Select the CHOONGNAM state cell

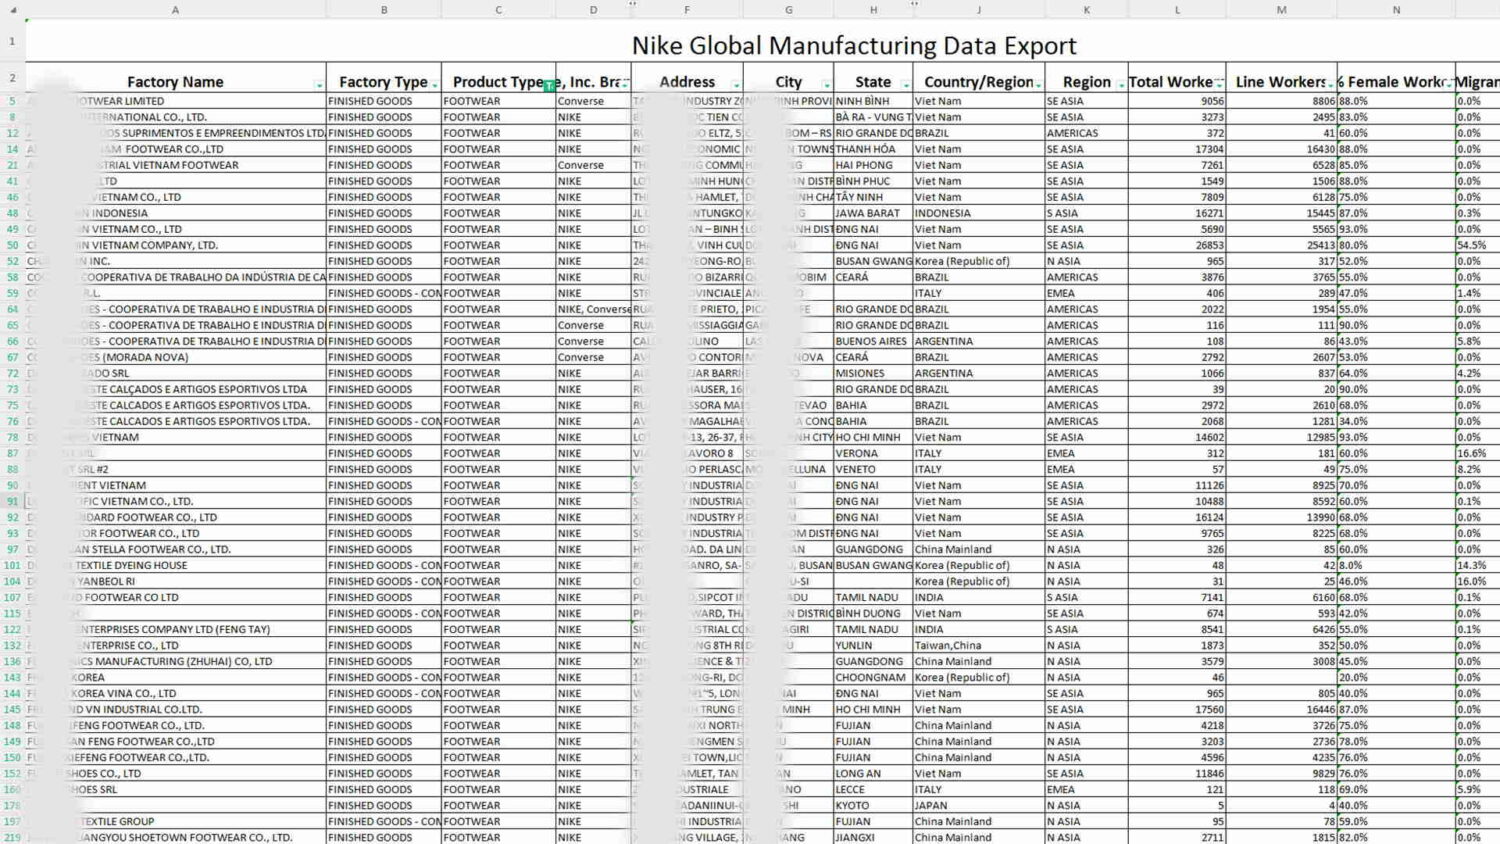click(x=873, y=677)
